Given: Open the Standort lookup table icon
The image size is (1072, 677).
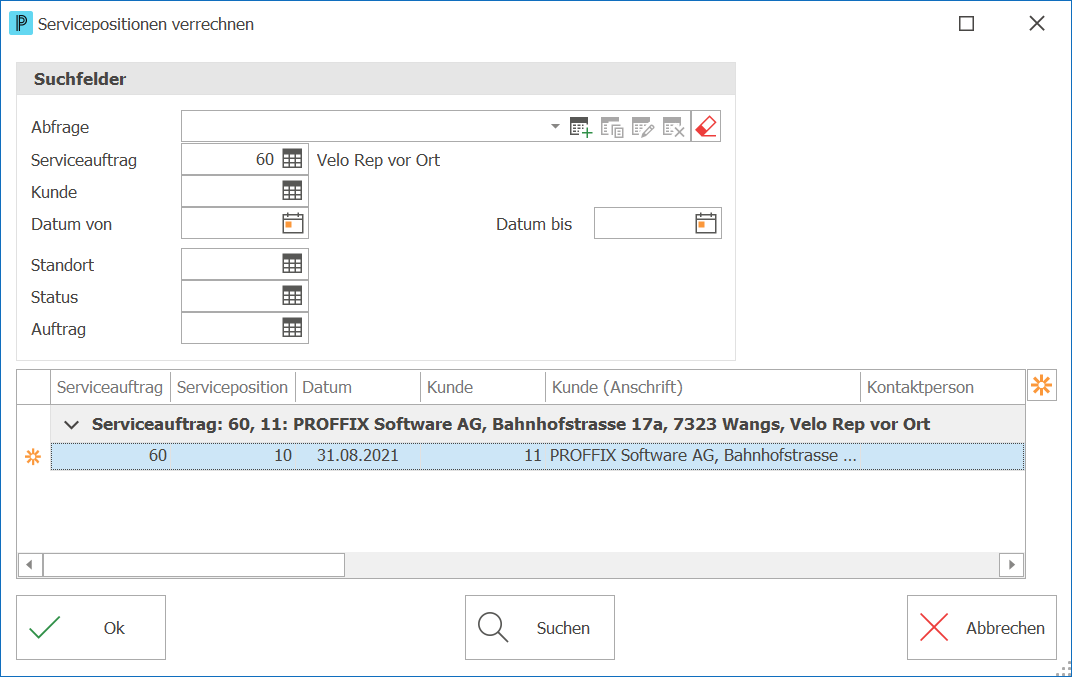Looking at the screenshot, I should pyautogui.click(x=292, y=264).
